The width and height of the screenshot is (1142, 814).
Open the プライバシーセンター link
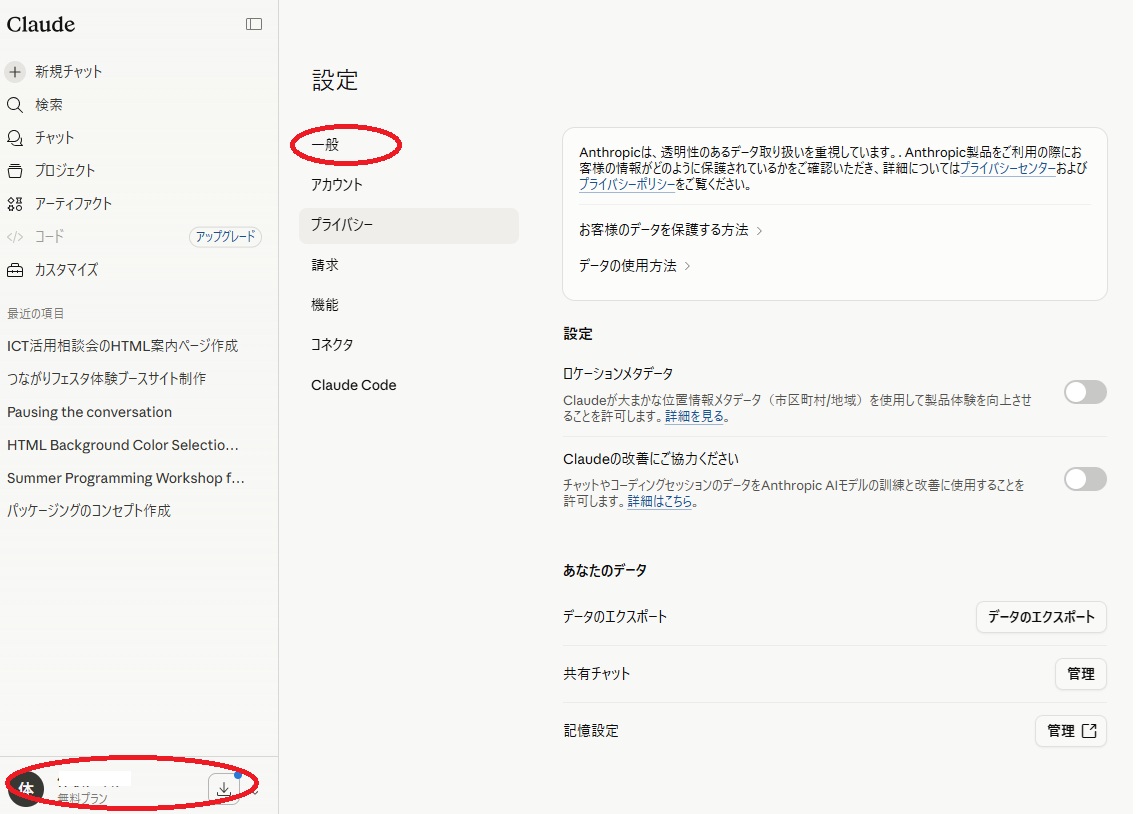pyautogui.click(x=1007, y=168)
